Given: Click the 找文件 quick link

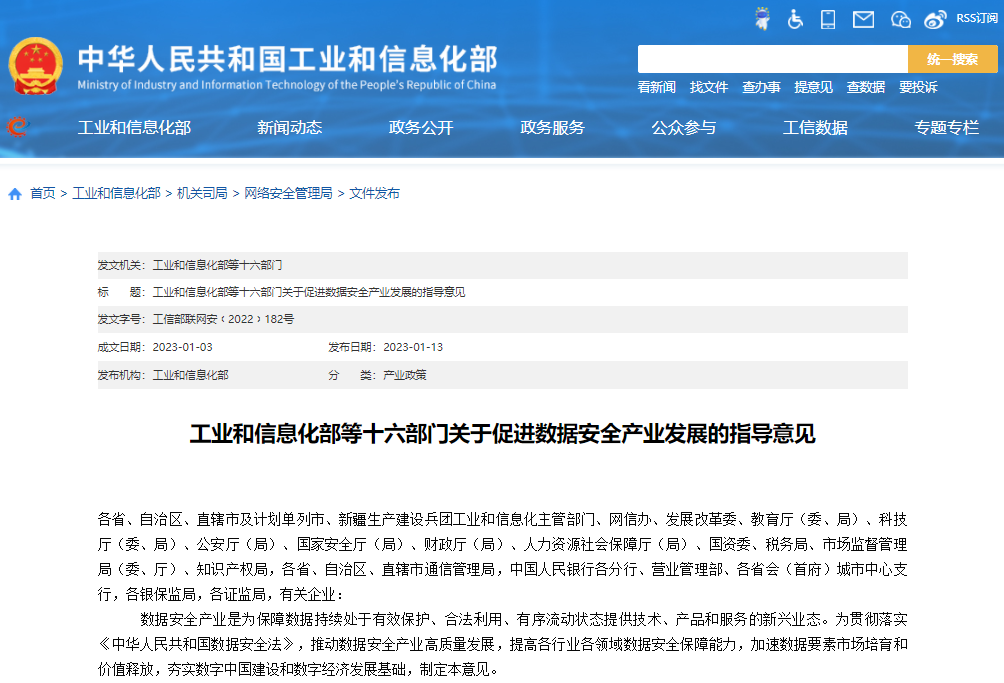Looking at the screenshot, I should [708, 88].
